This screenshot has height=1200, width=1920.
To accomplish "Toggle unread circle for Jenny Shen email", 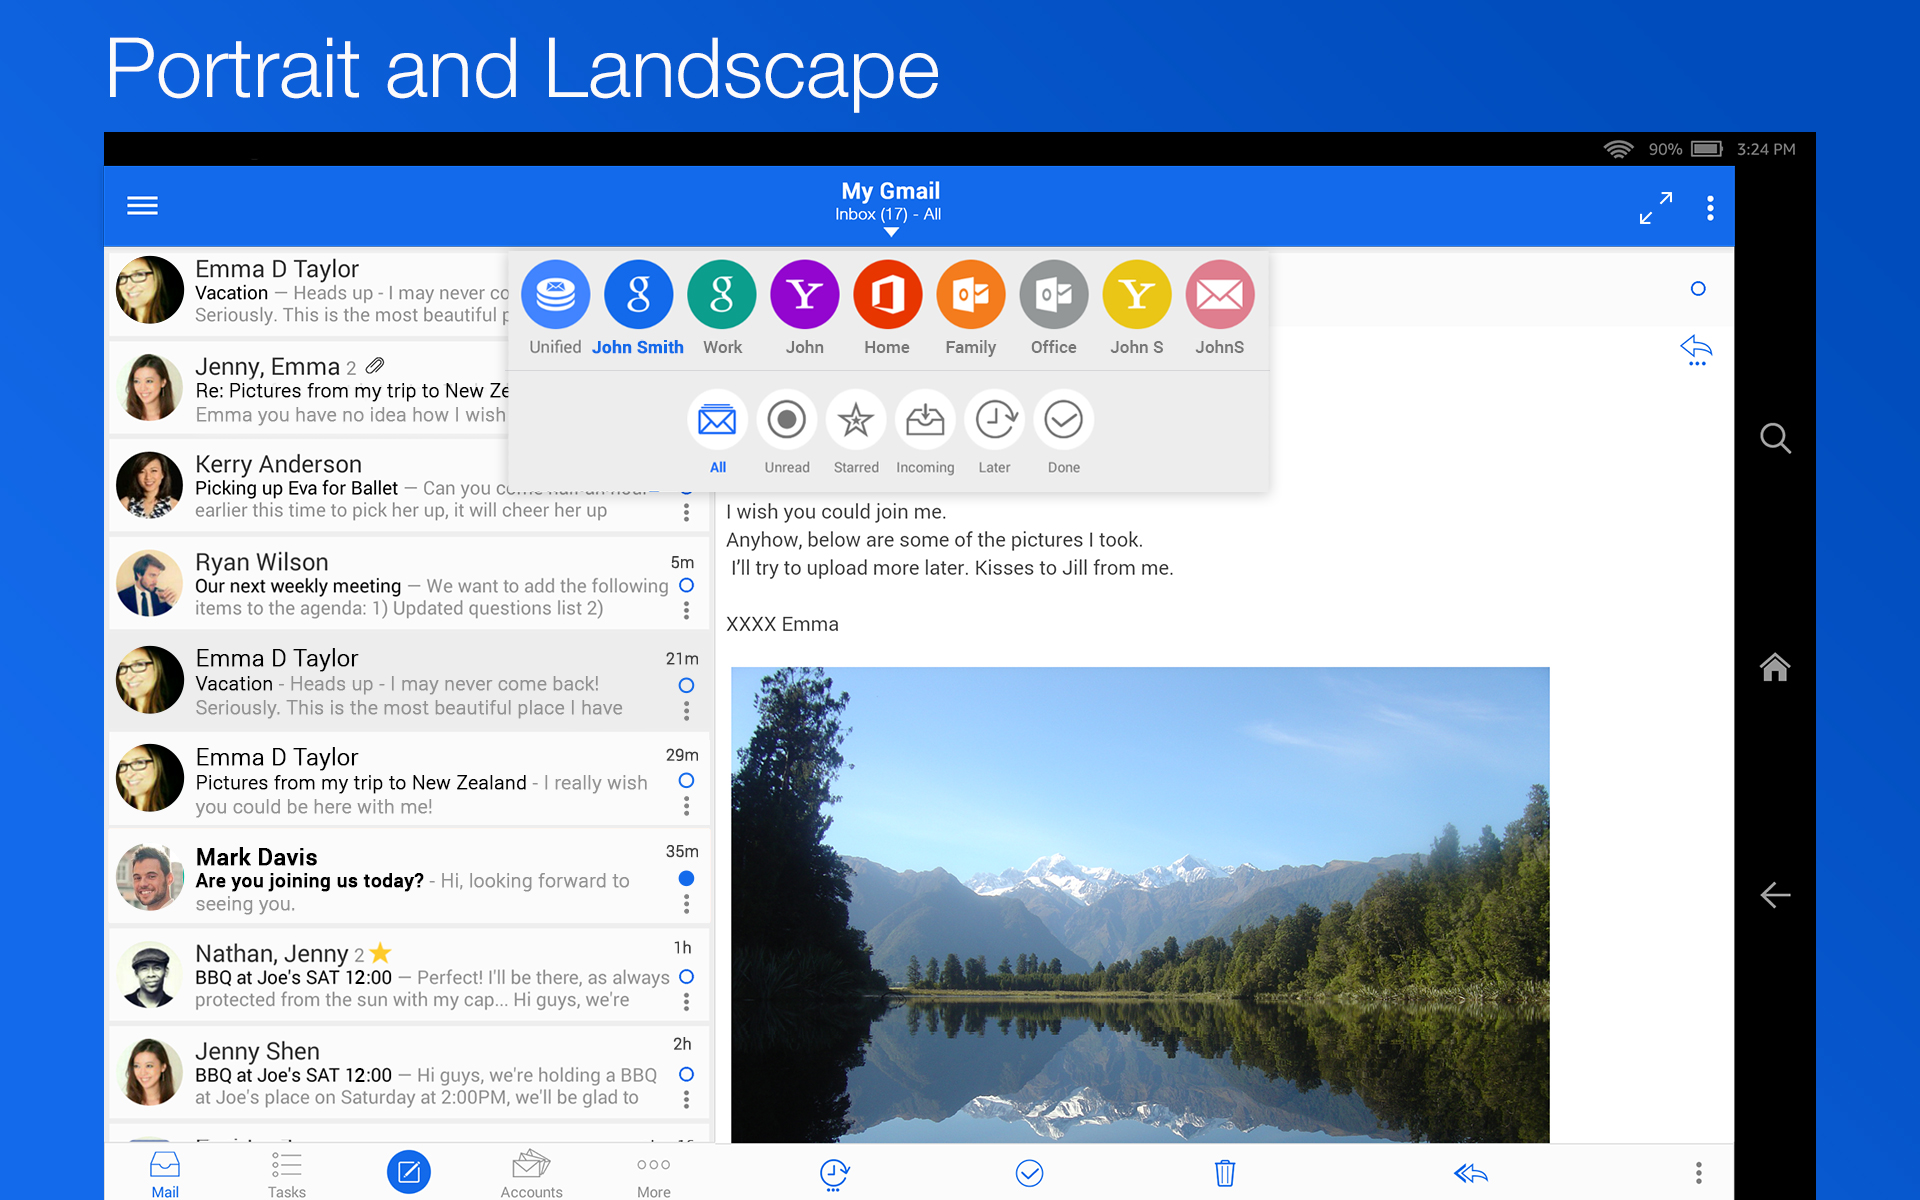I will [686, 1074].
